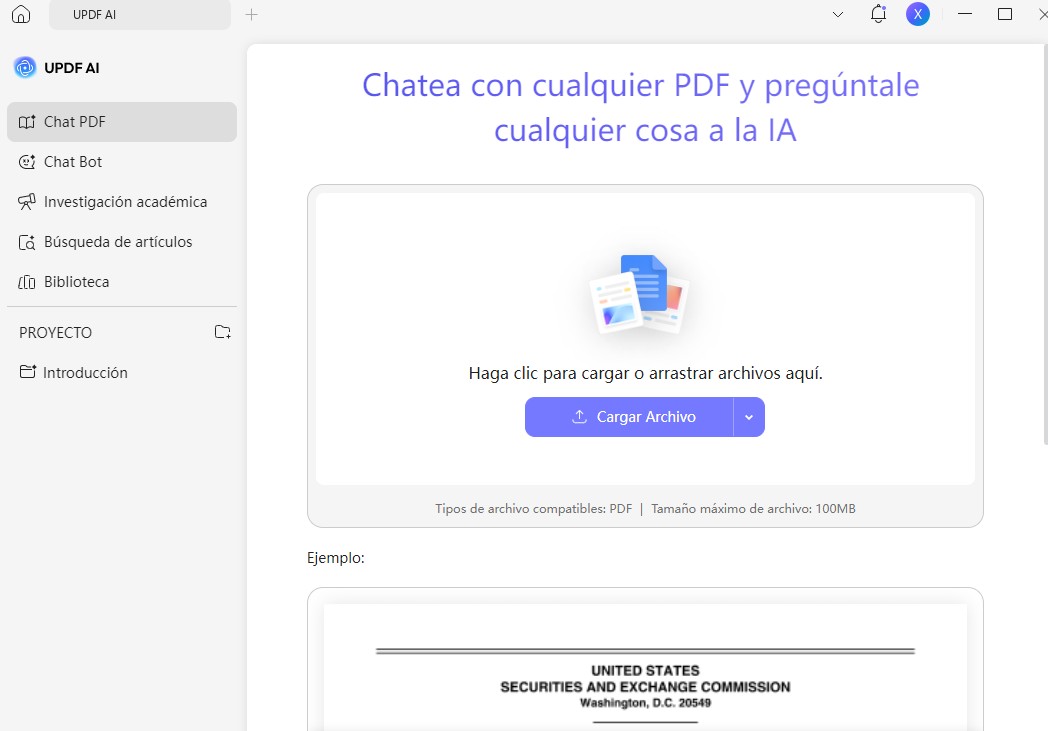Click the UPDF AI logo
The image size is (1048, 731).
[25, 67]
